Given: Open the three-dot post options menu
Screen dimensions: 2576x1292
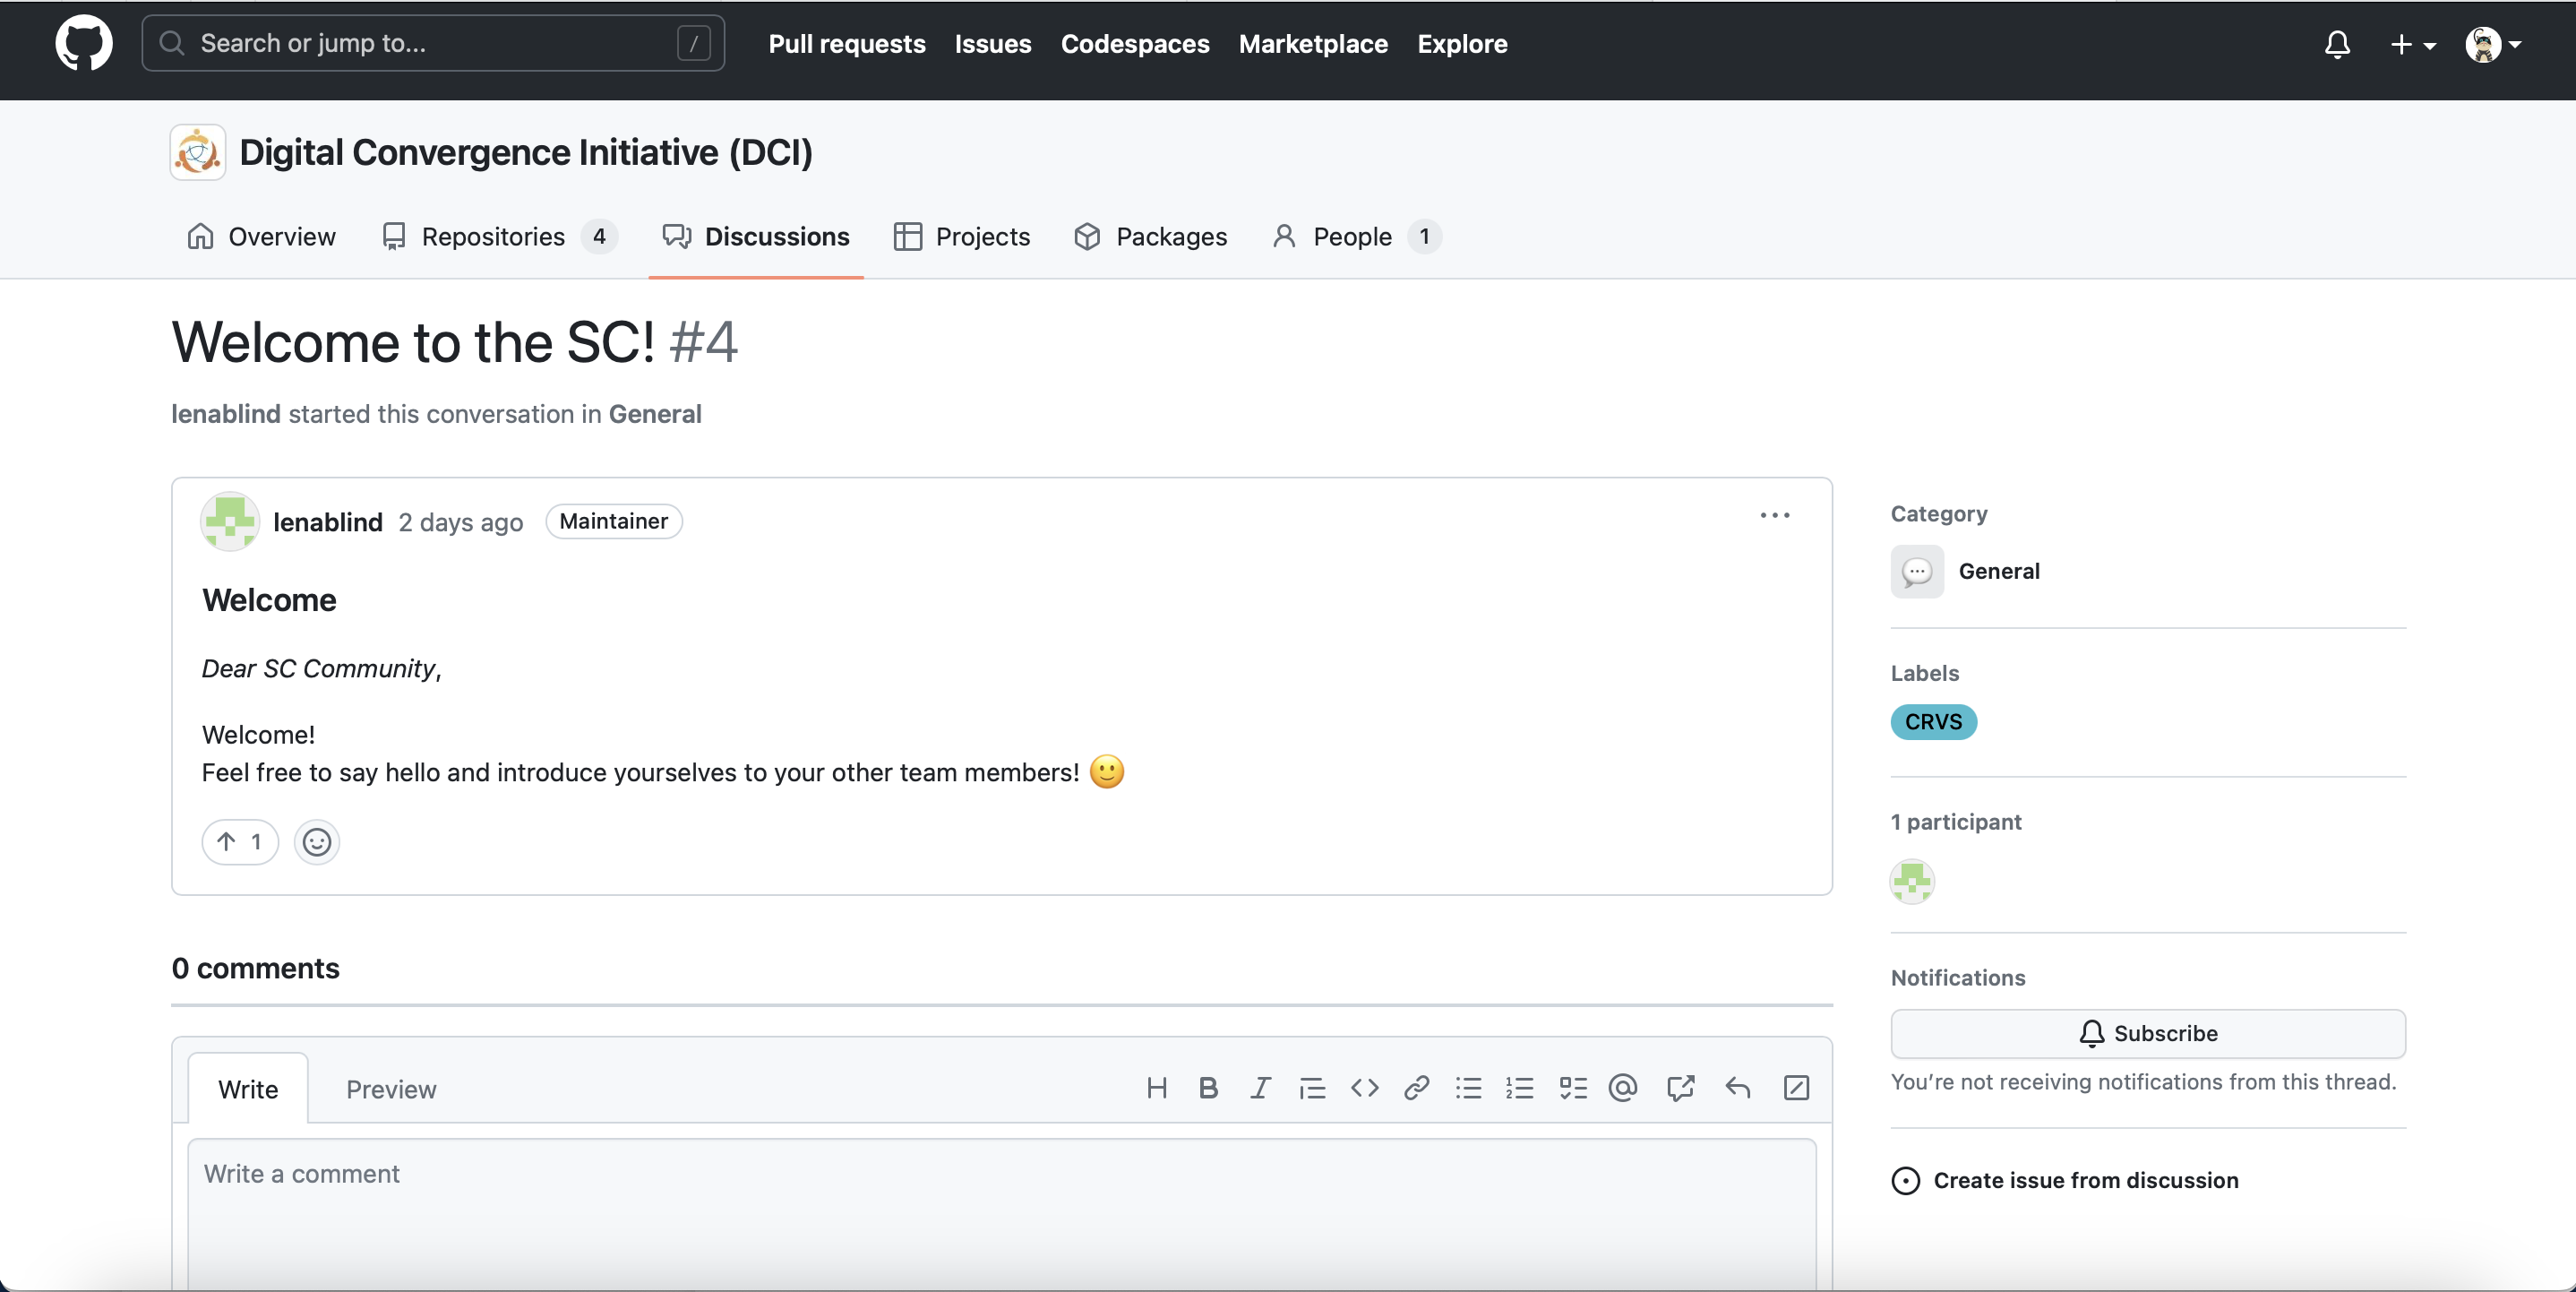Looking at the screenshot, I should [x=1774, y=515].
